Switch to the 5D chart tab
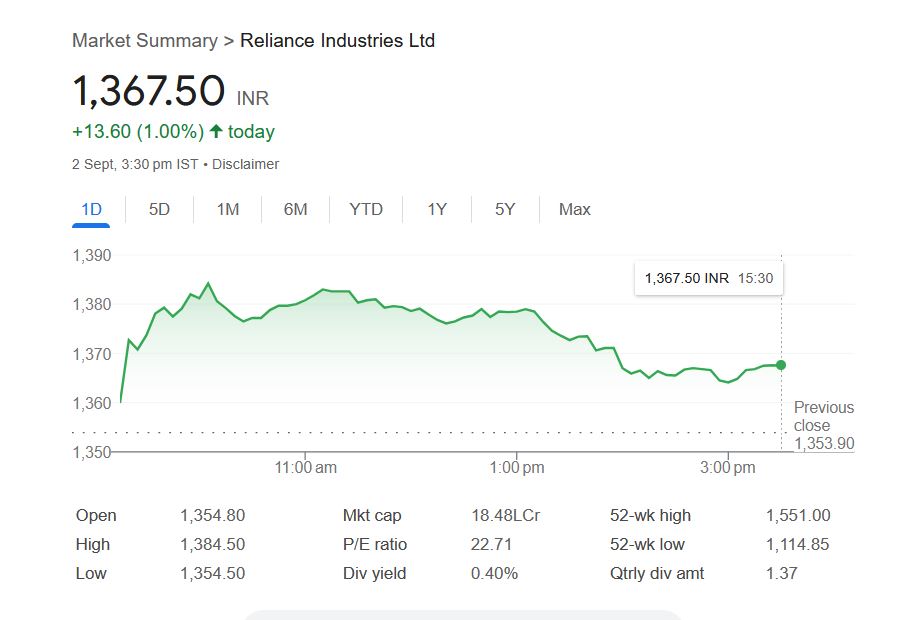 point(159,209)
